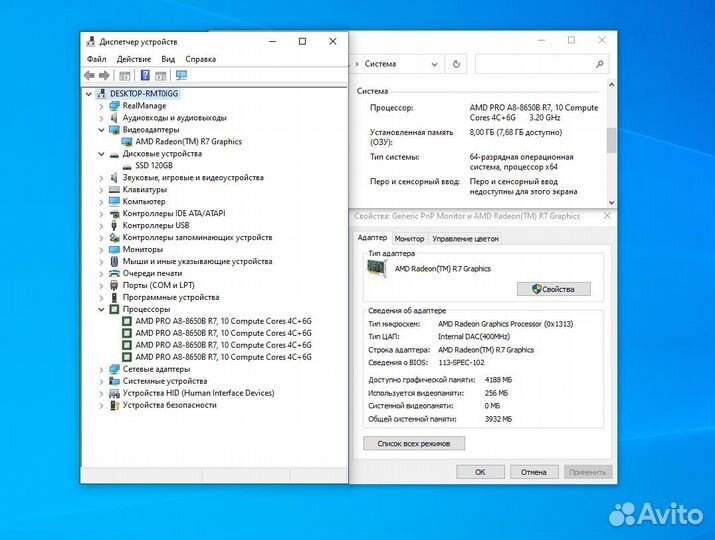This screenshot has width=715, height=540.
Task: Expand the Контроллеры запоминающих устройств branch
Action: click(101, 238)
